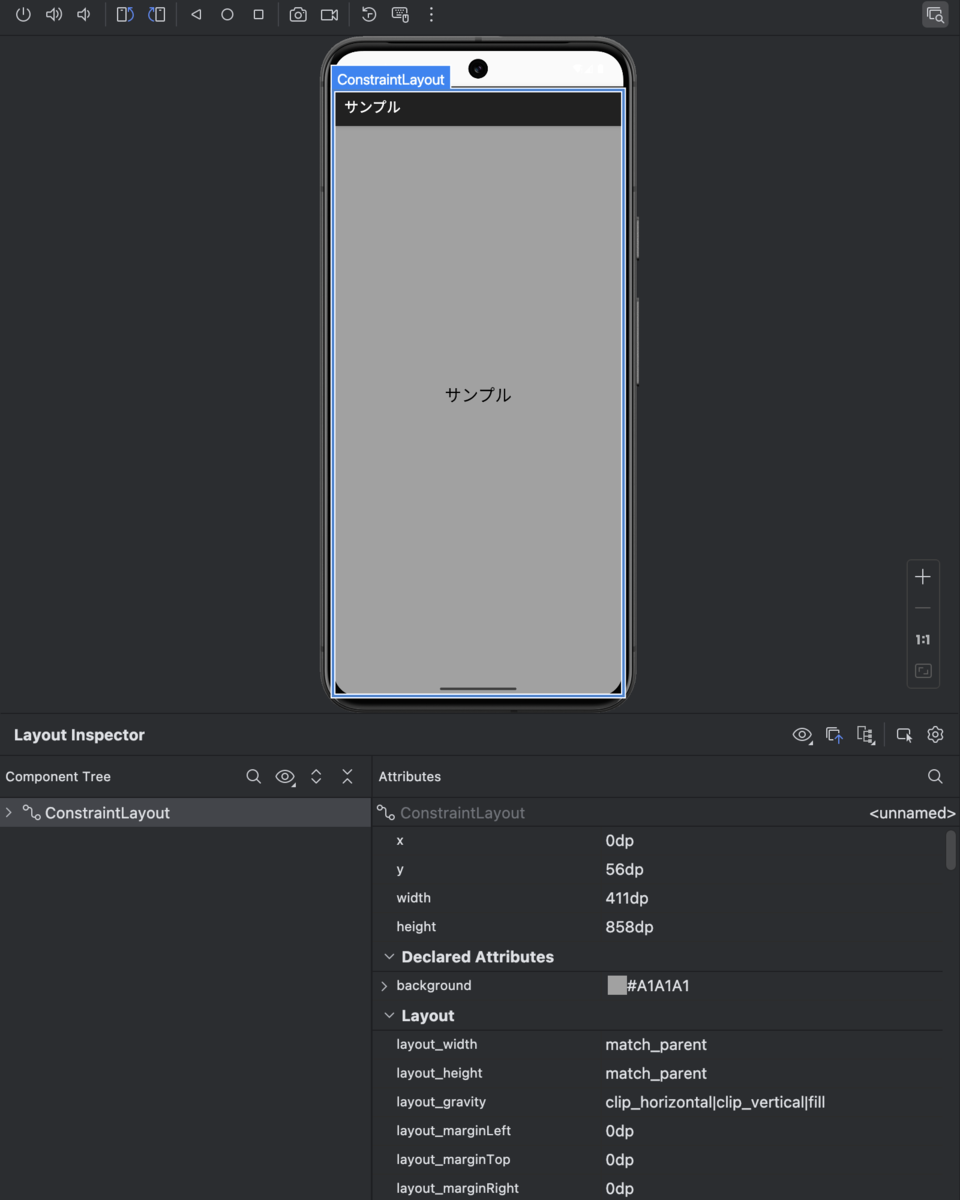The image size is (960, 1200).
Task: Expand the ConstraintLayout node in Component Tree
Action: tap(9, 813)
